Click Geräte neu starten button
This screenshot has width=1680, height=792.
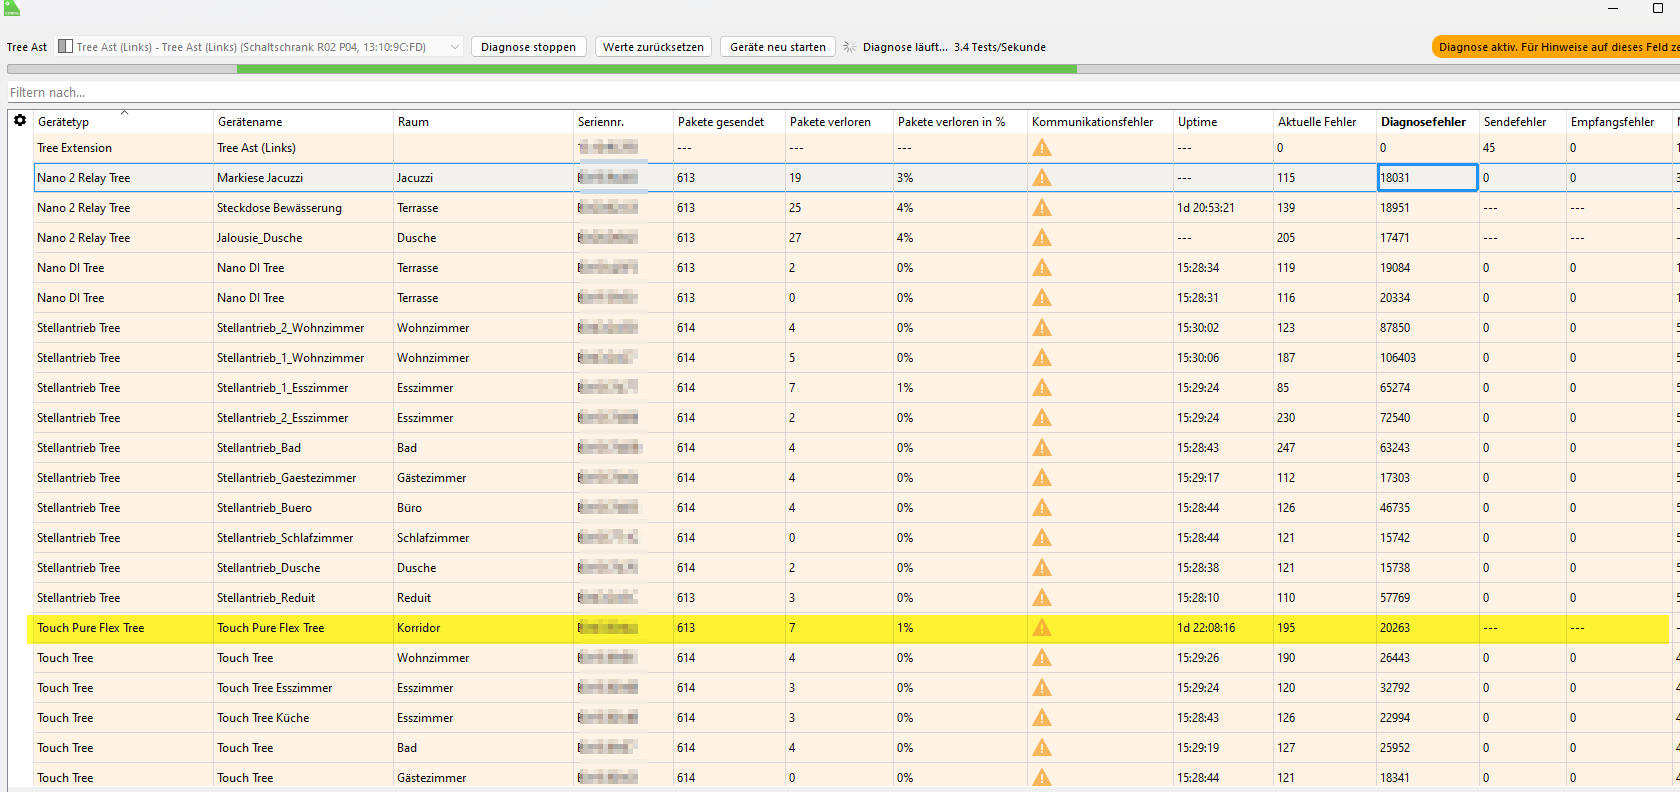click(x=778, y=47)
